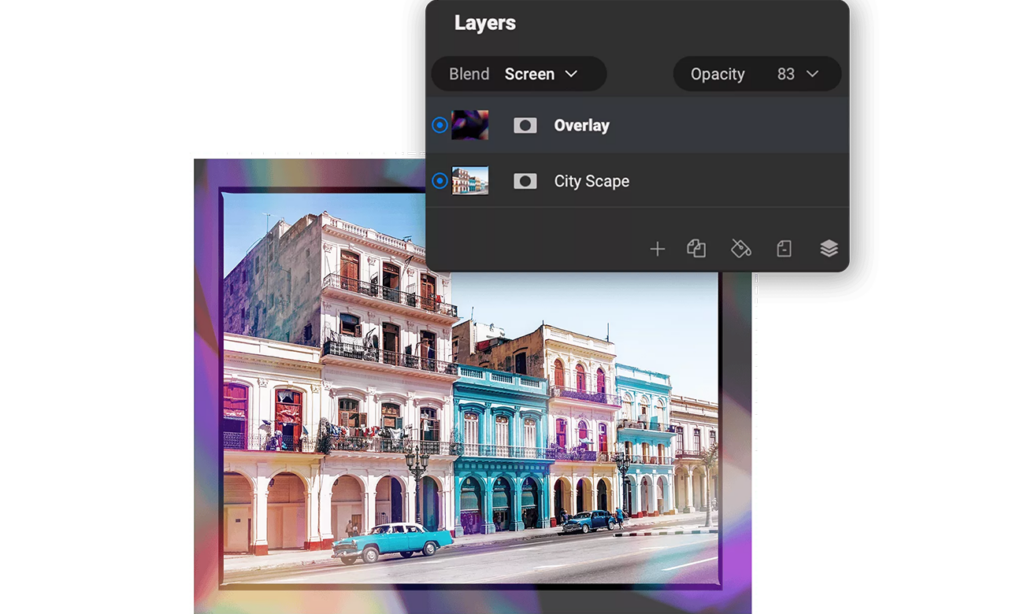The height and width of the screenshot is (614, 1024).
Task: Click the mask icon on Overlay layer
Action: (525, 125)
